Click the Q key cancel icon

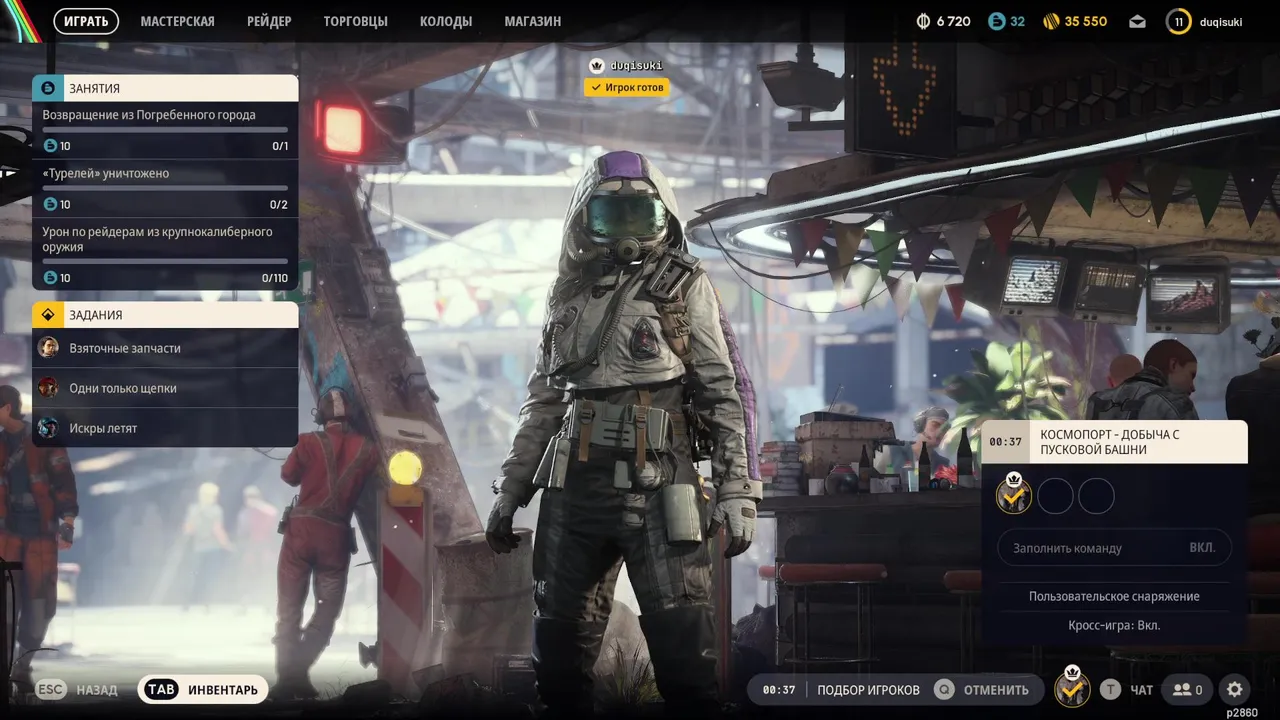tap(944, 690)
